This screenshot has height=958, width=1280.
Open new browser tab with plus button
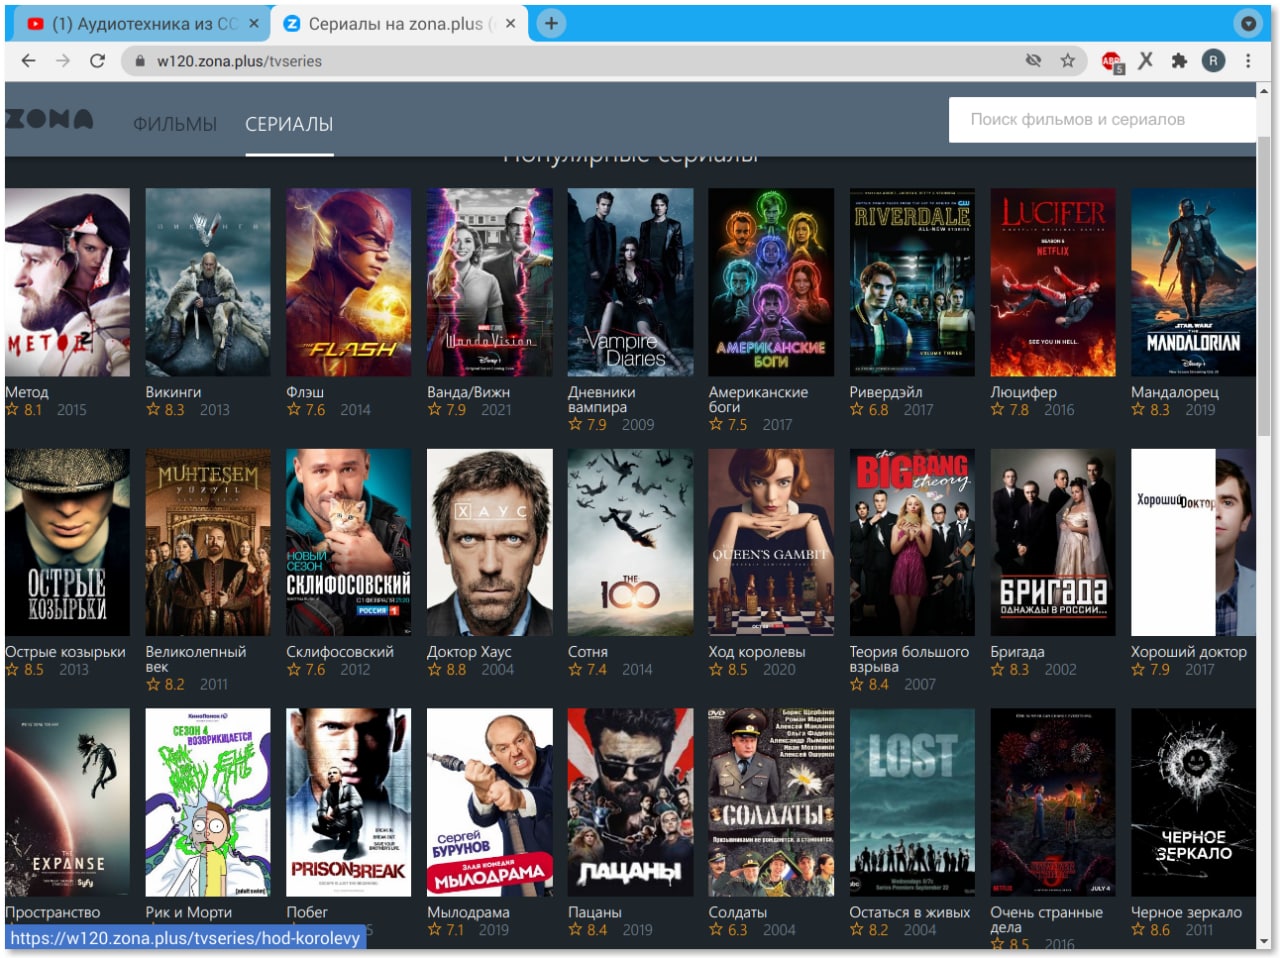[551, 23]
